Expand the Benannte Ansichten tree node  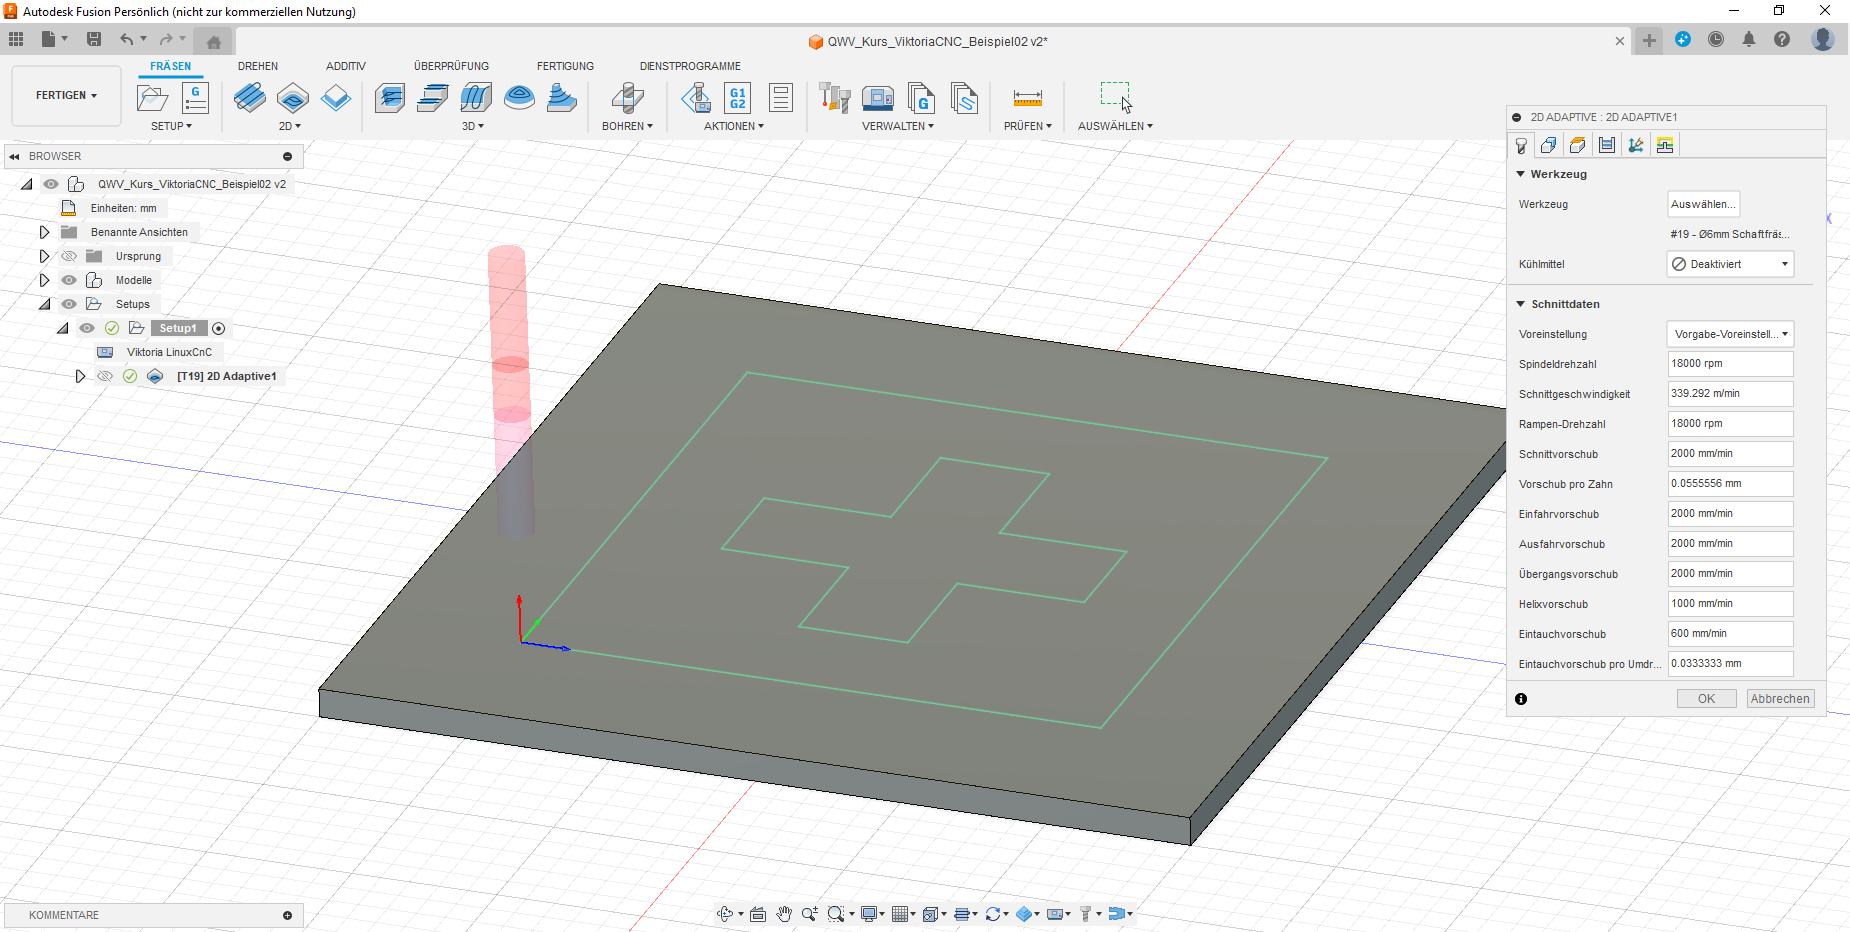(x=44, y=232)
